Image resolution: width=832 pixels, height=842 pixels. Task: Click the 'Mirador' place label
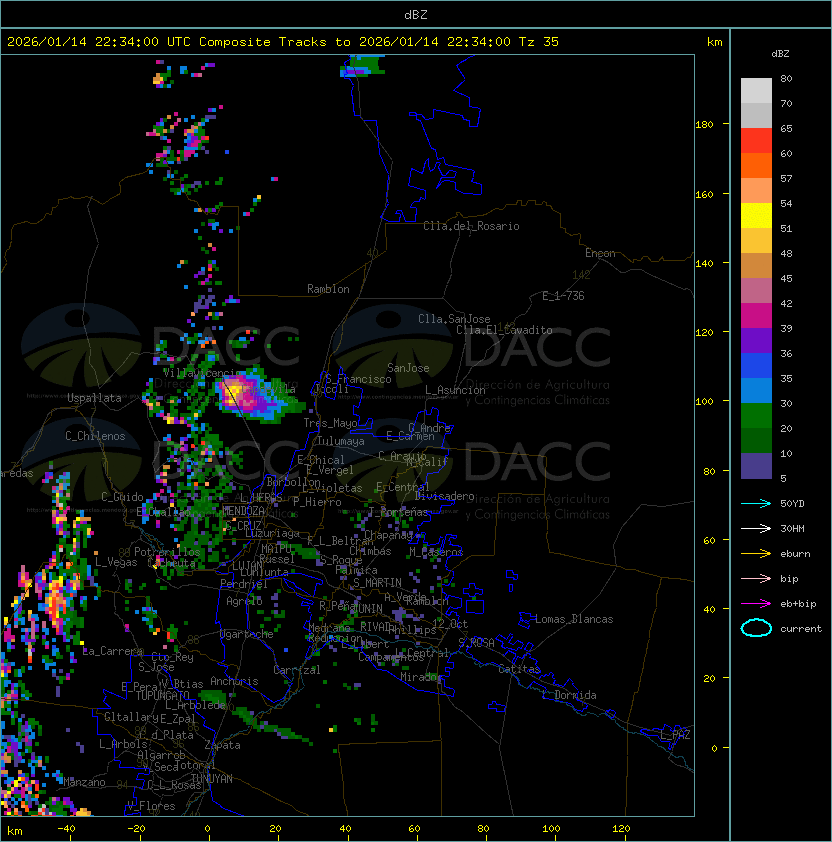pos(421,677)
